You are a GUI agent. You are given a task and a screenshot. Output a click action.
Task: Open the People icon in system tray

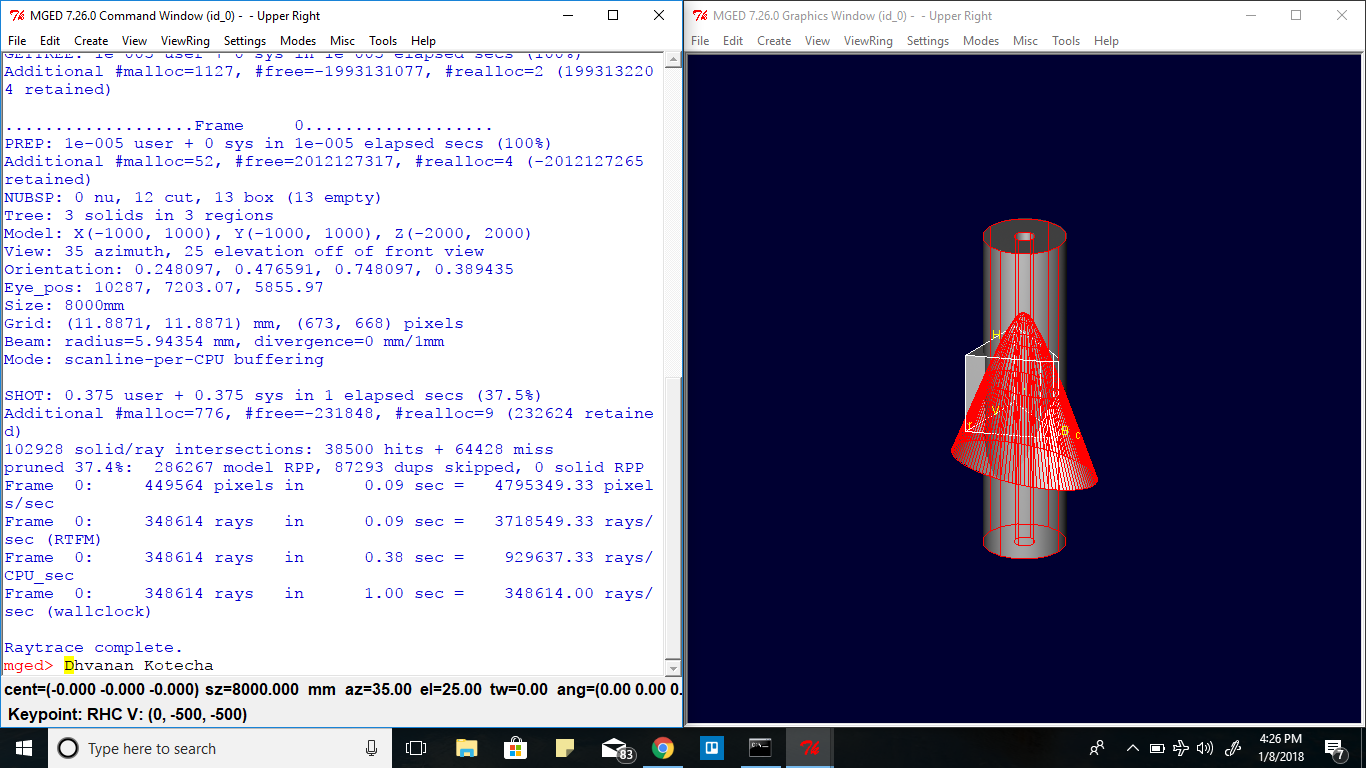click(x=1097, y=748)
